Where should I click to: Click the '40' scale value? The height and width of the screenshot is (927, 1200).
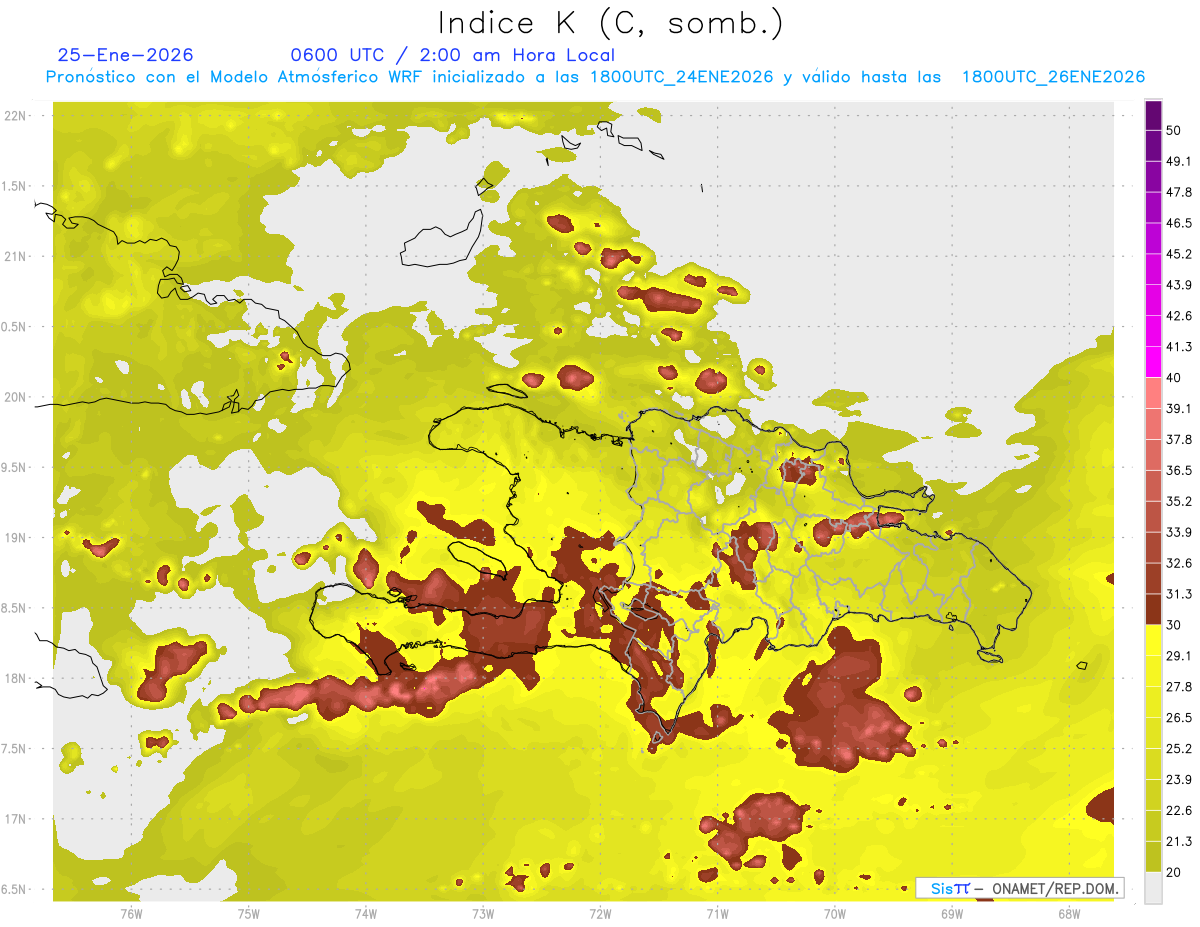(1174, 378)
